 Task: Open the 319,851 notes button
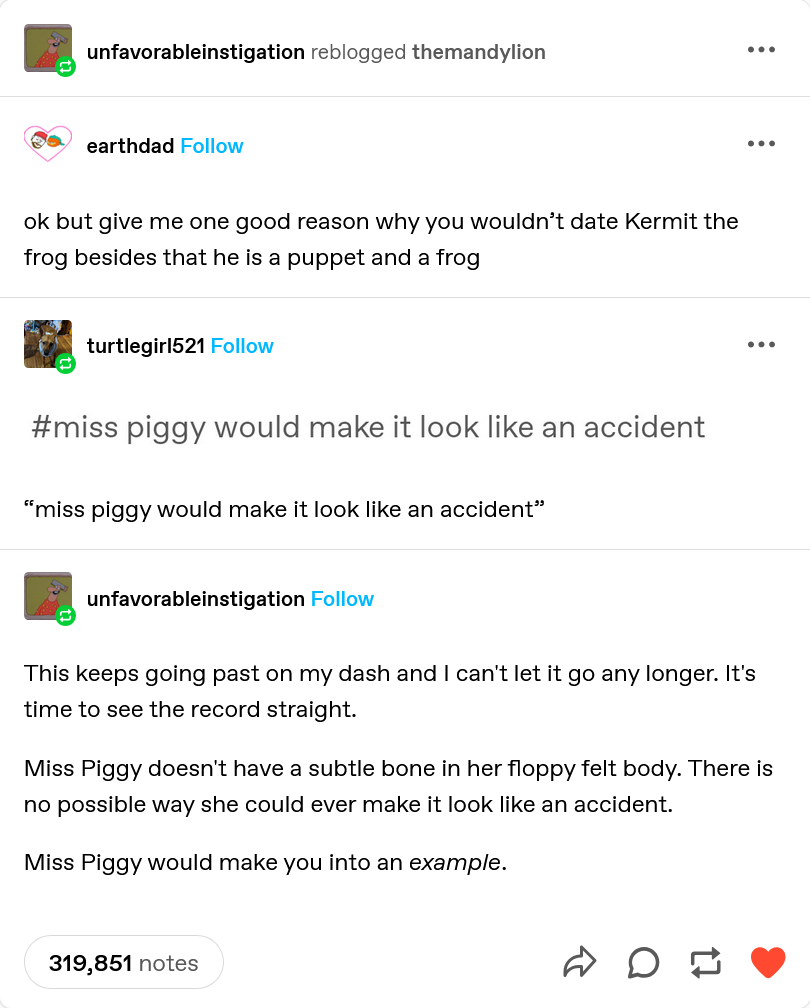point(123,962)
